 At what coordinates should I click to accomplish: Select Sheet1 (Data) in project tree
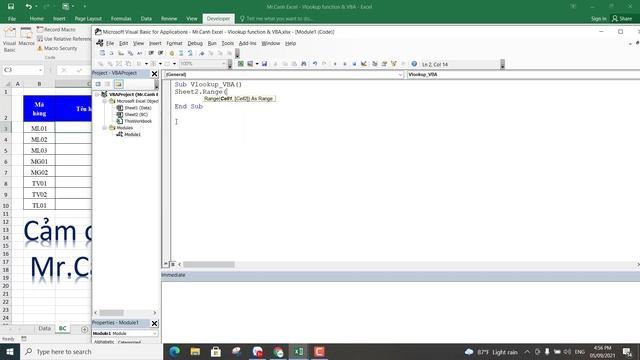[134, 108]
